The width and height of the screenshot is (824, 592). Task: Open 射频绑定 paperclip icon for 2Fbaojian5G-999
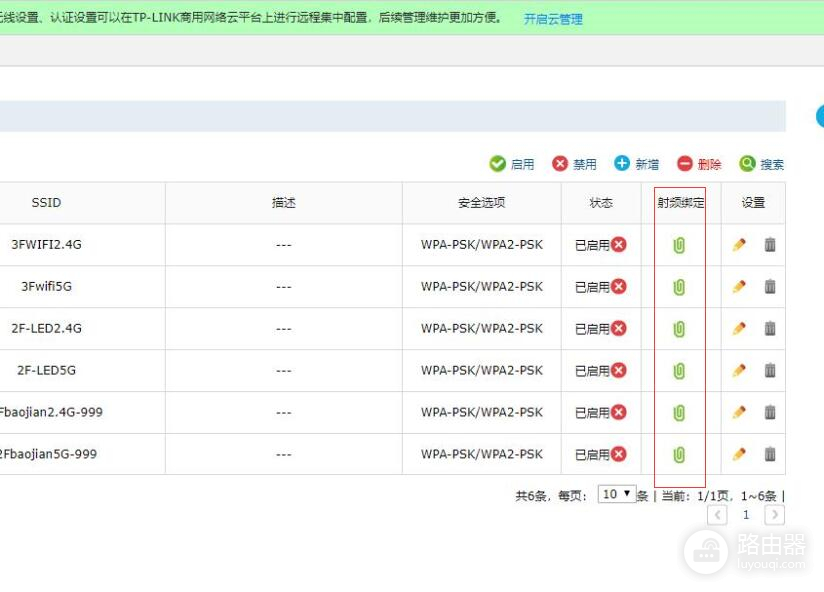pos(678,454)
